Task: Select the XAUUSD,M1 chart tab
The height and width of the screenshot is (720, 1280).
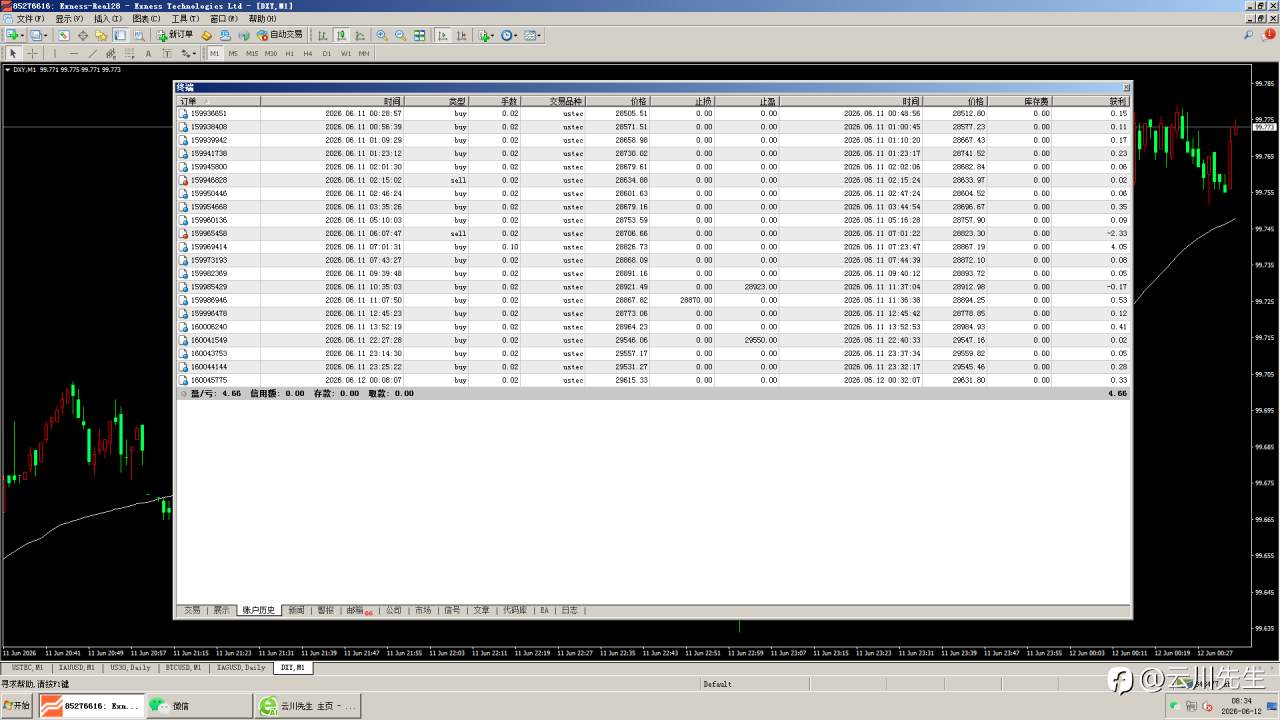Action: coord(76,667)
